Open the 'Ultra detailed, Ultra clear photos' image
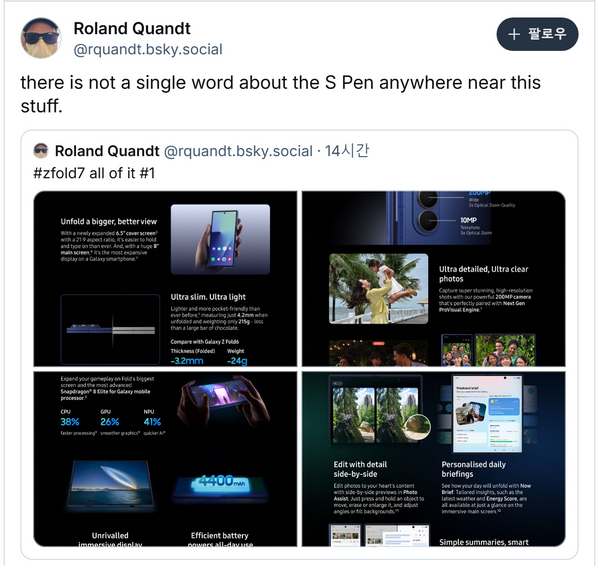 [434, 279]
